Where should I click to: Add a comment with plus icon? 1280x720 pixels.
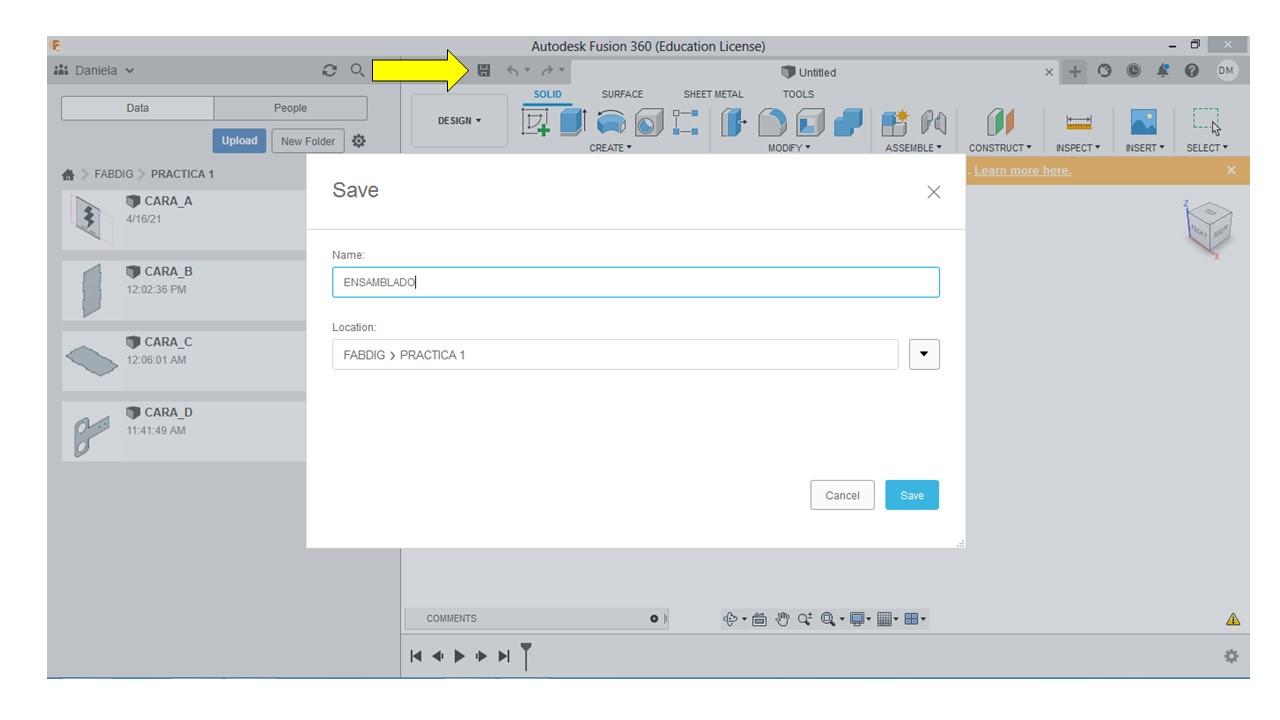[x=652, y=619]
